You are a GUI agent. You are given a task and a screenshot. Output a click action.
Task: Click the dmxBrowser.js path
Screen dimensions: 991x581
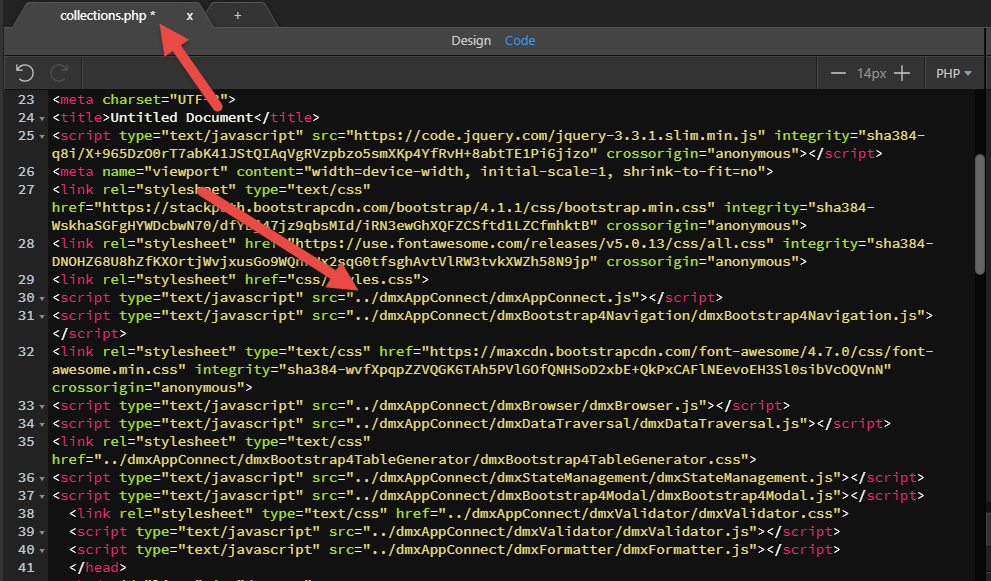click(x=526, y=405)
